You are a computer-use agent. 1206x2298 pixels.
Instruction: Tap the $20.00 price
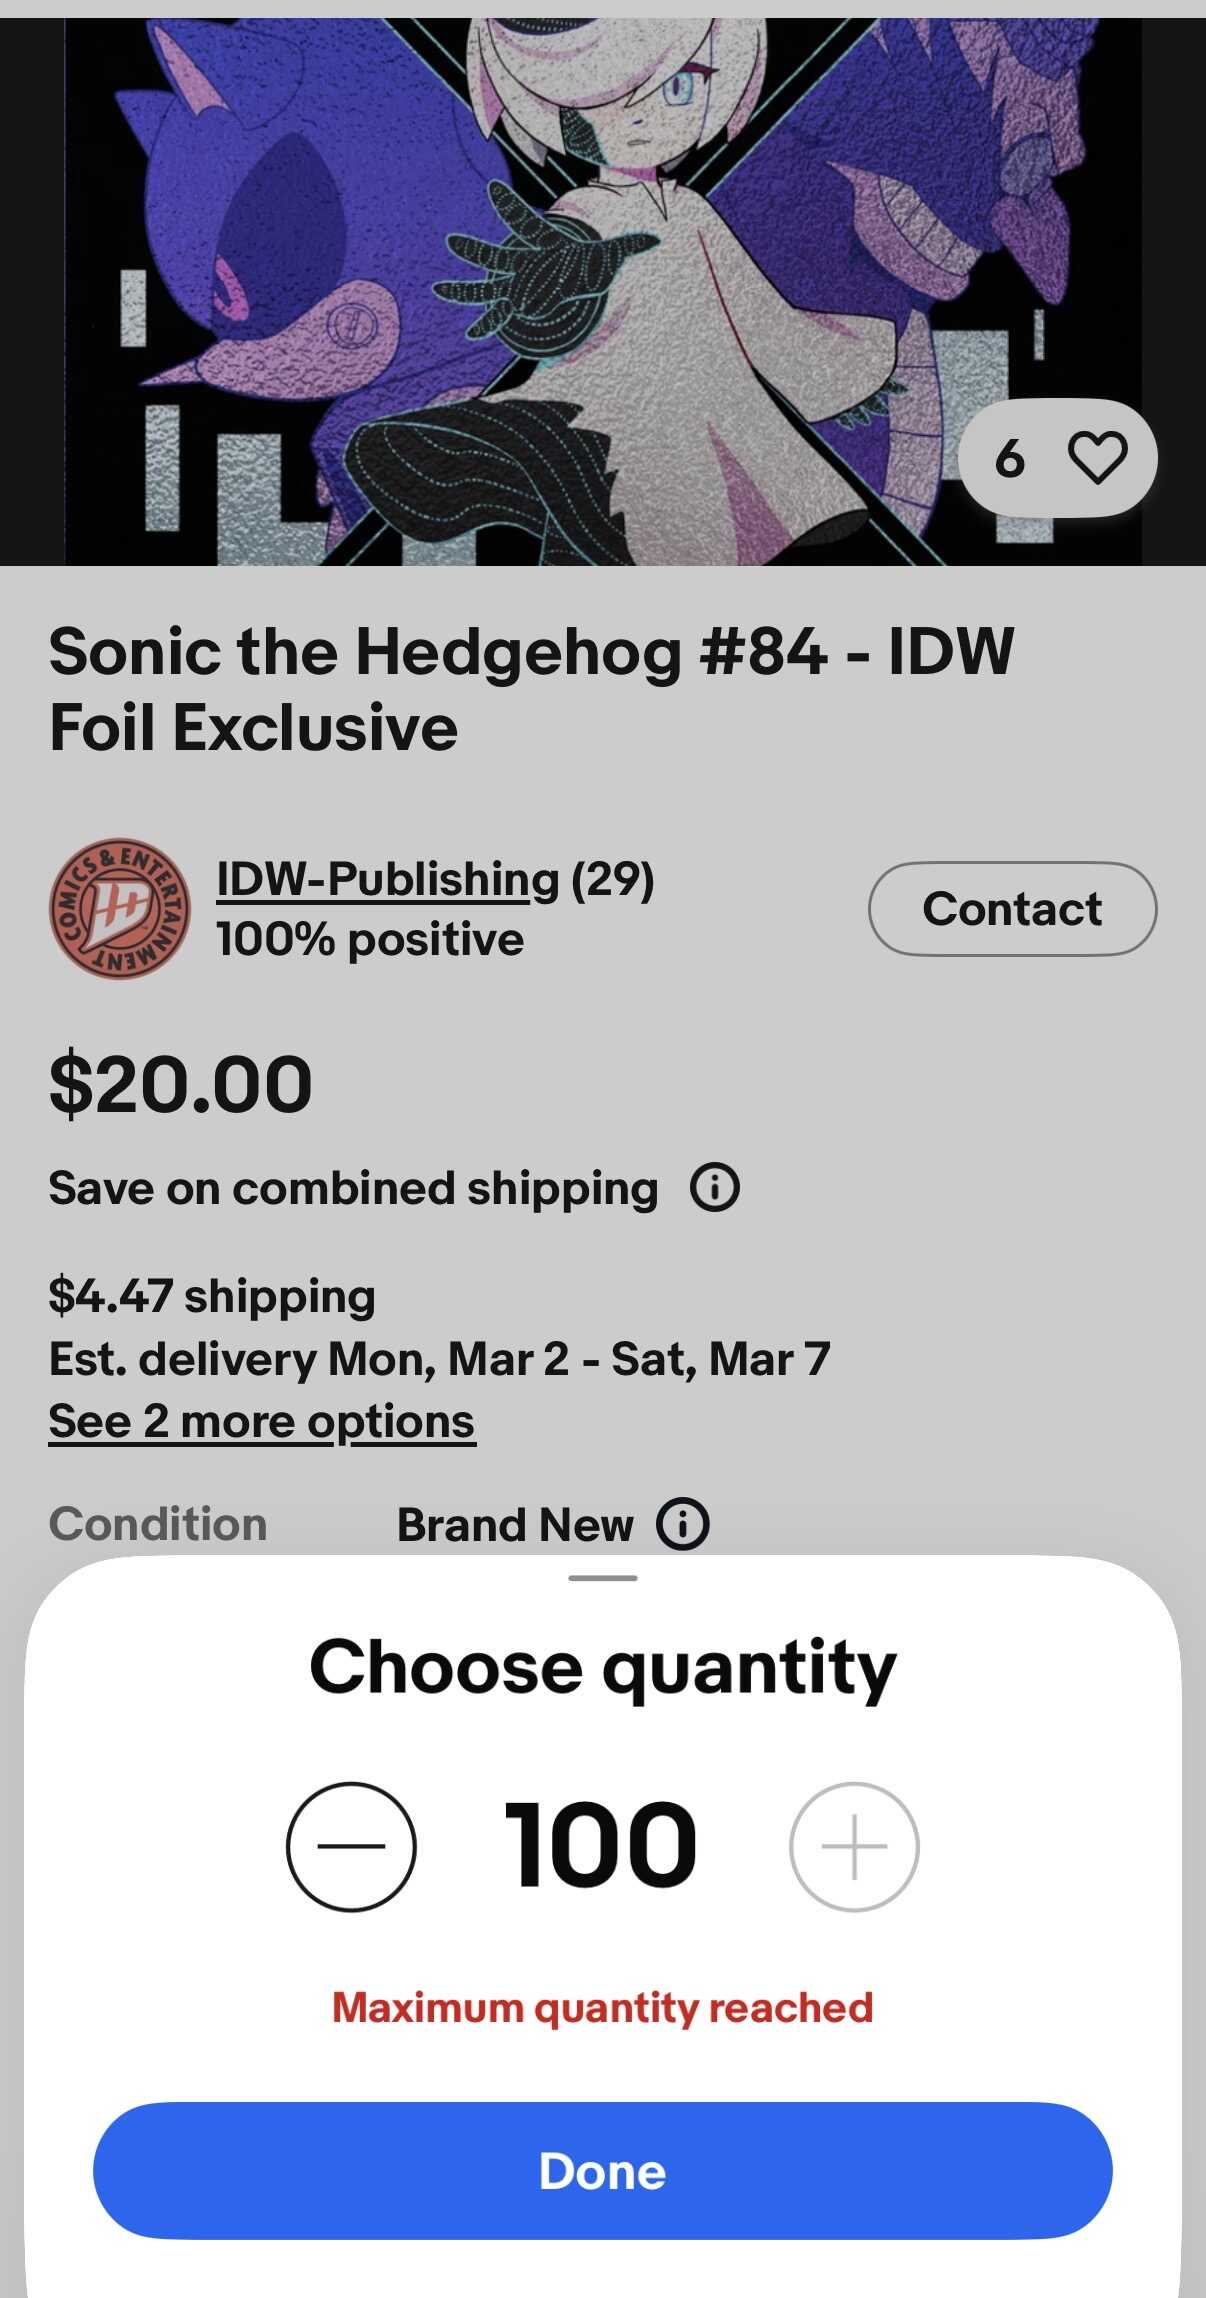pyautogui.click(x=181, y=1085)
